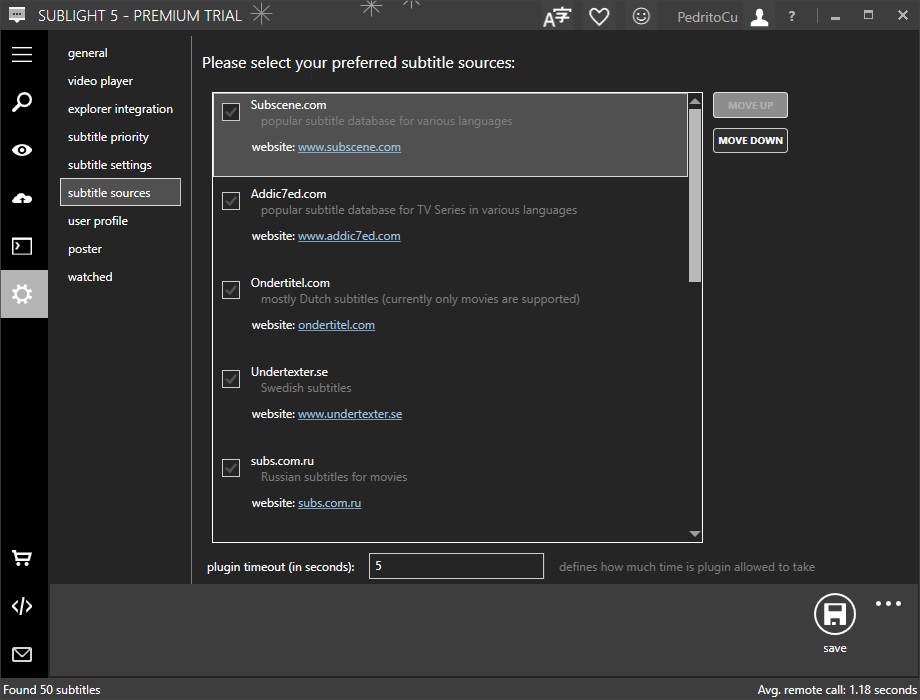Click the Sublight app logo icon
This screenshot has height=700, width=920.
click(17, 15)
